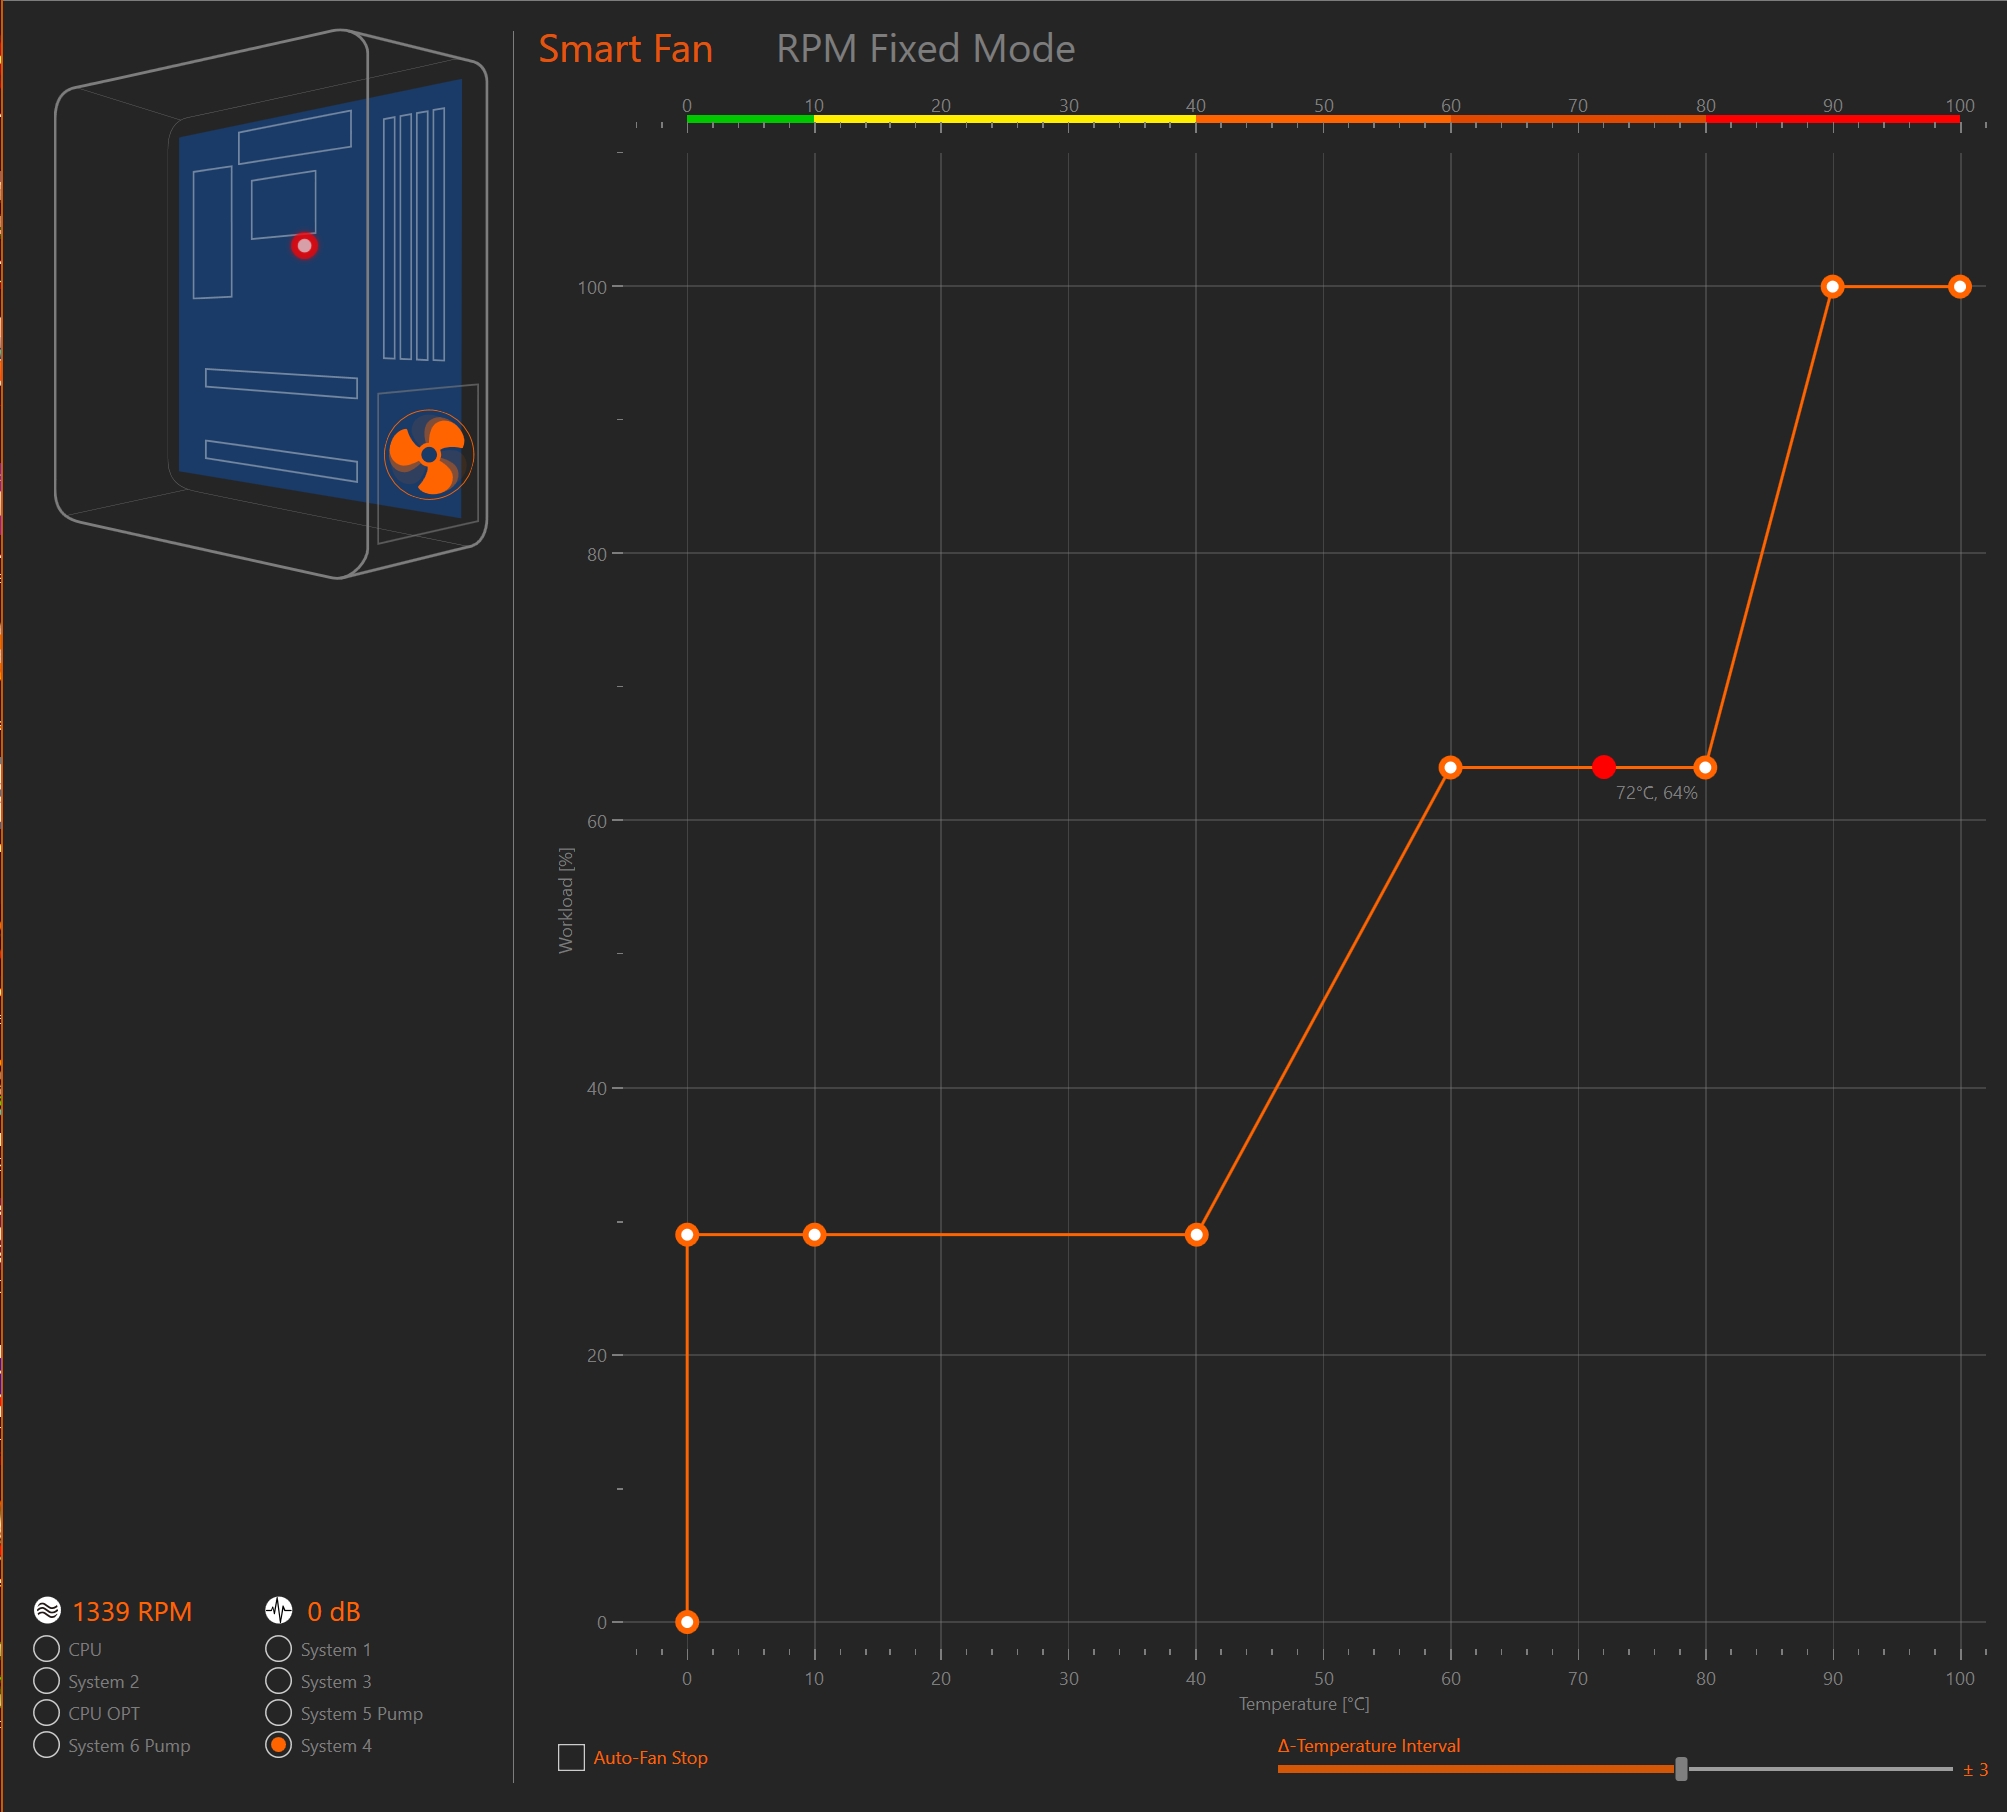Viewport: 2007px width, 1812px height.
Task: Switch to RPM Fixed Mode tab
Action: [925, 49]
